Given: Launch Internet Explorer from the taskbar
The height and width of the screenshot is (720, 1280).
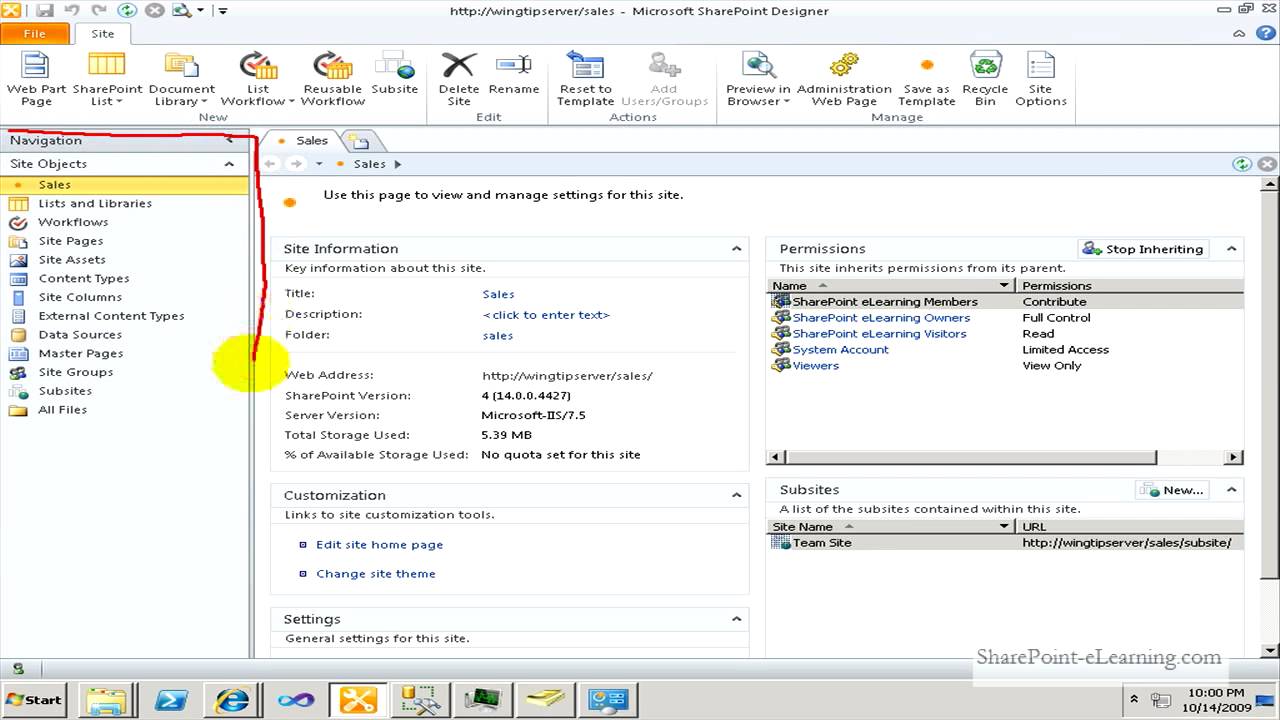Looking at the screenshot, I should coord(232,699).
